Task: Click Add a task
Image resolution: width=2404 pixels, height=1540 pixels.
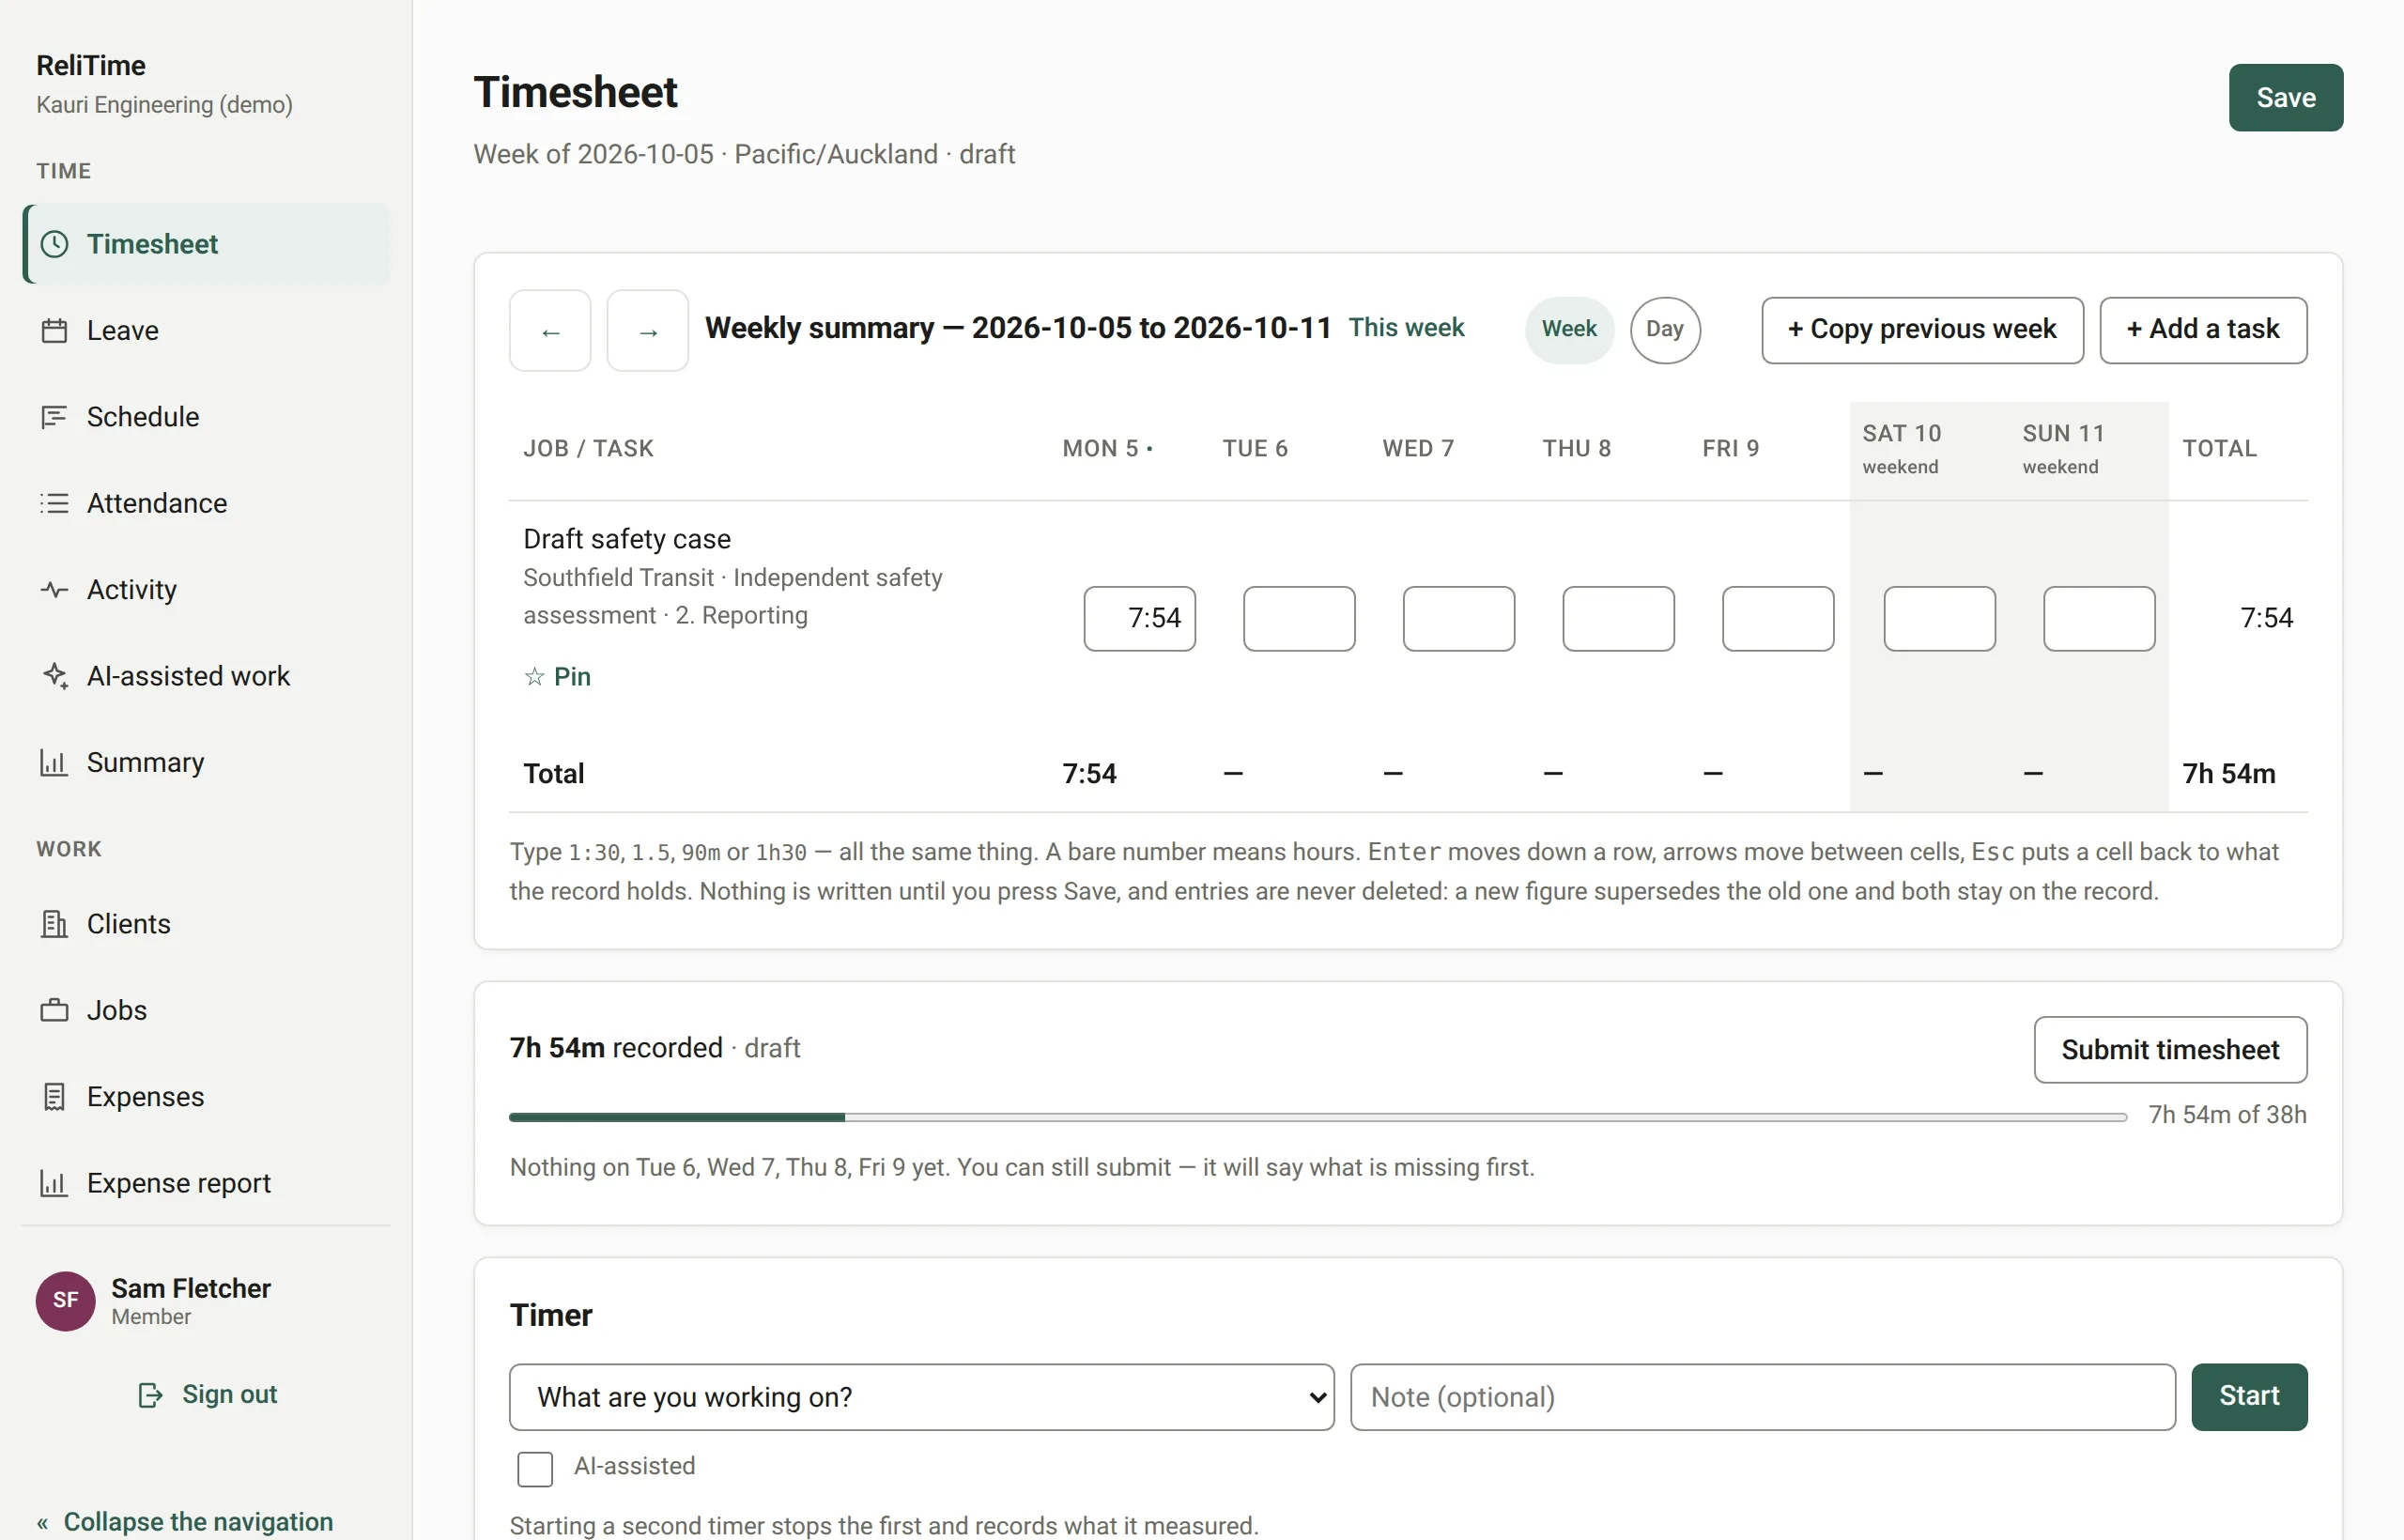Action: pyautogui.click(x=2204, y=329)
